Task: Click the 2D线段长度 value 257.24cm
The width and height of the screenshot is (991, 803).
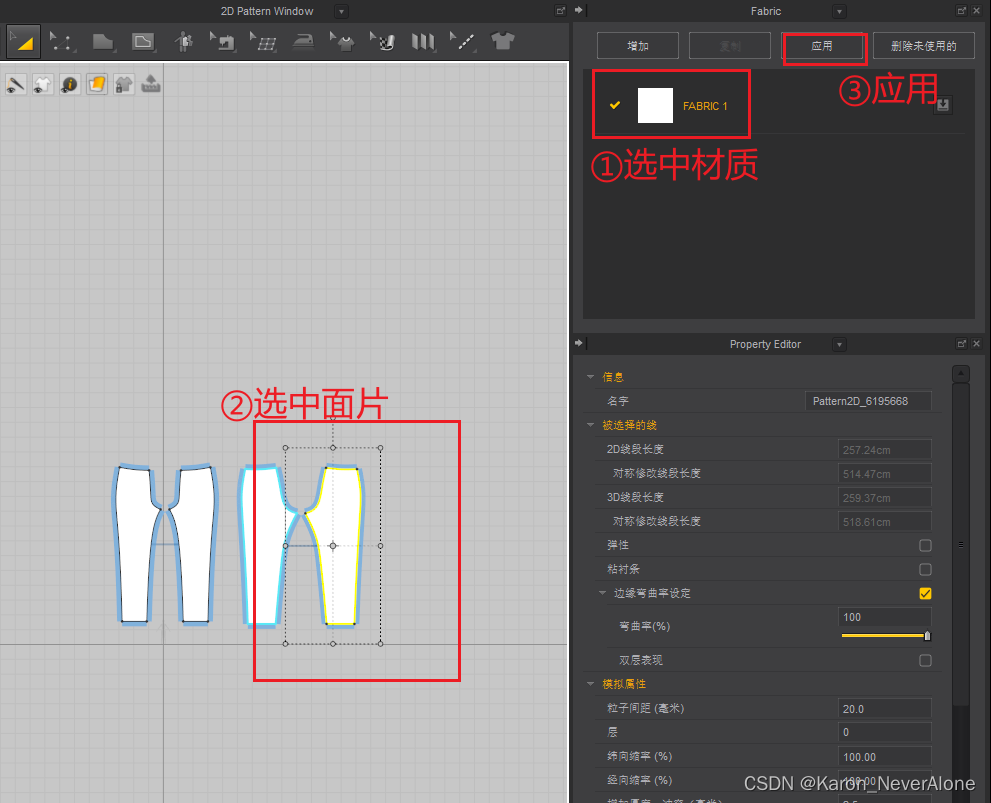Action: [884, 450]
